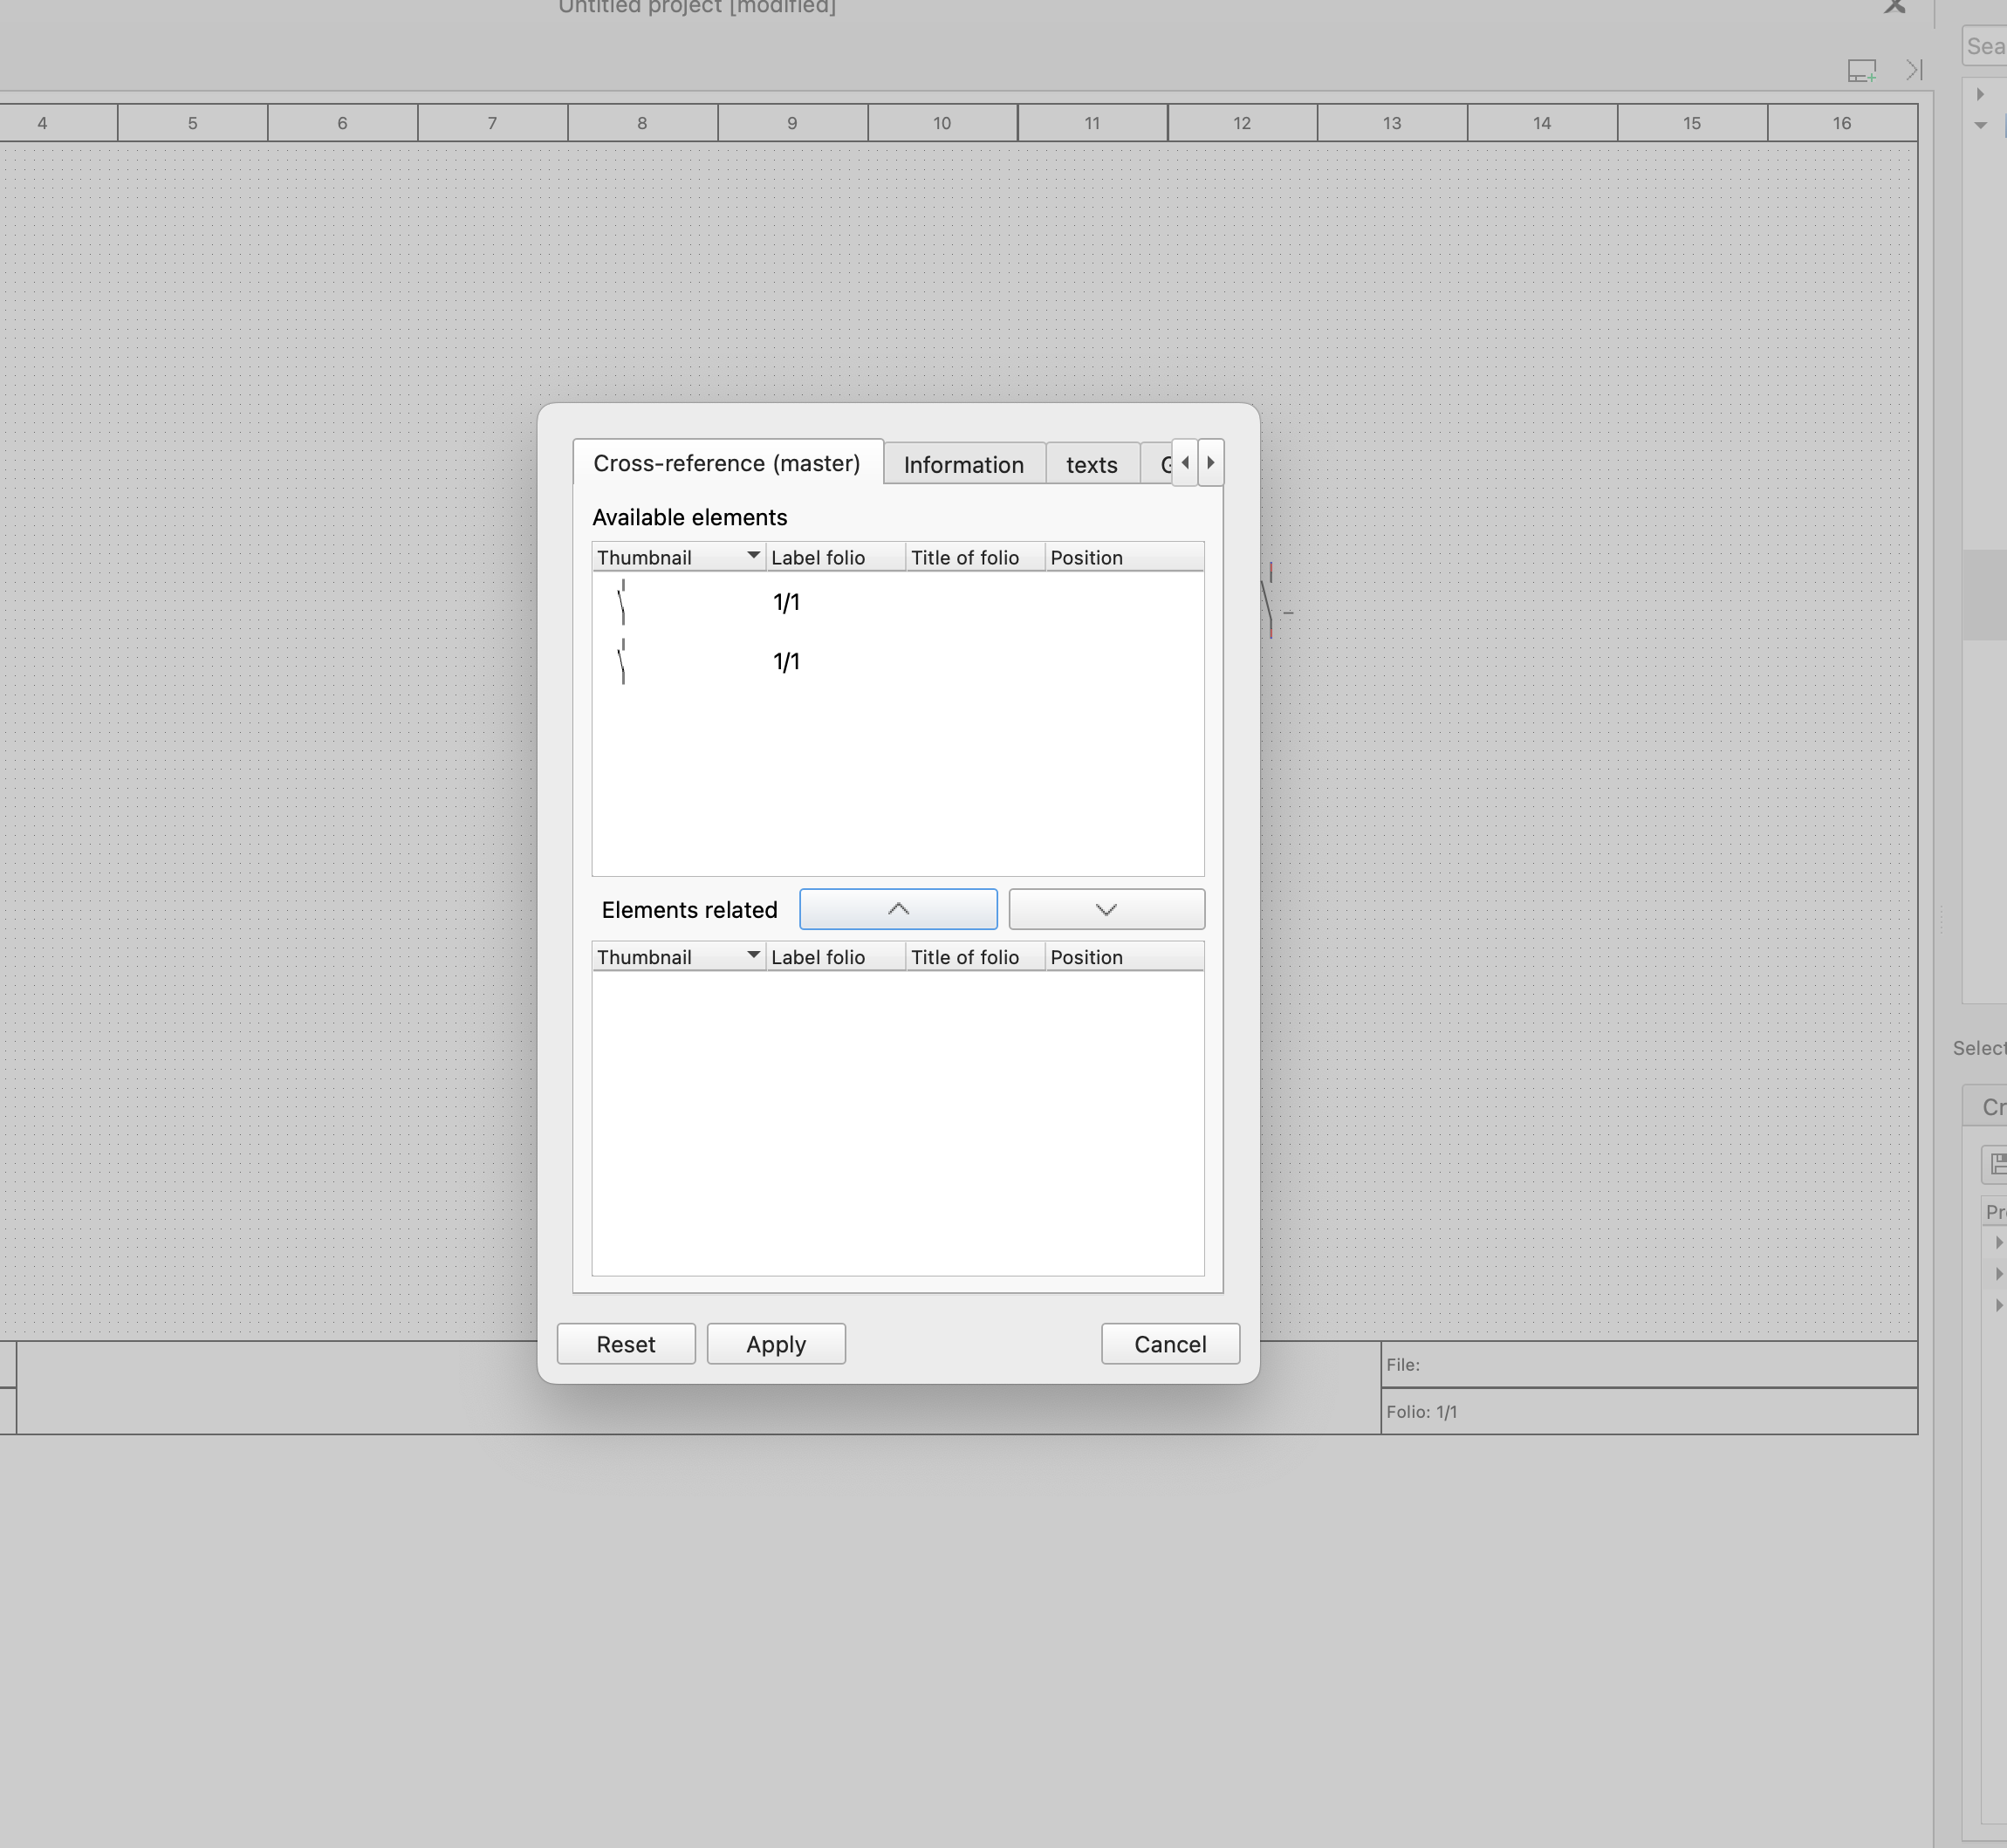
Task: Sort Elements related by Thumbnail header arrow
Action: point(753,956)
